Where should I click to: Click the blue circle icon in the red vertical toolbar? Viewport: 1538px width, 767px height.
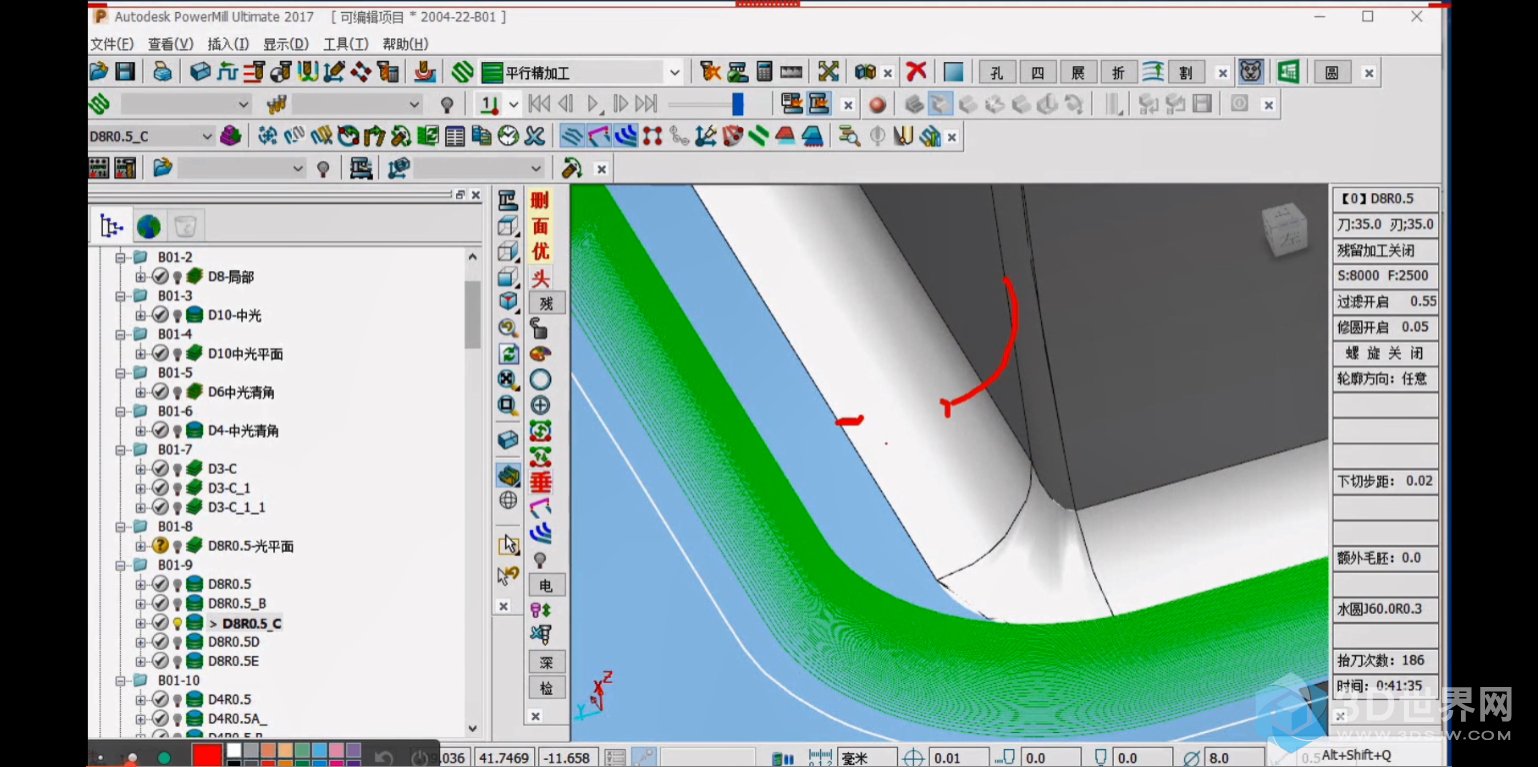(540, 380)
